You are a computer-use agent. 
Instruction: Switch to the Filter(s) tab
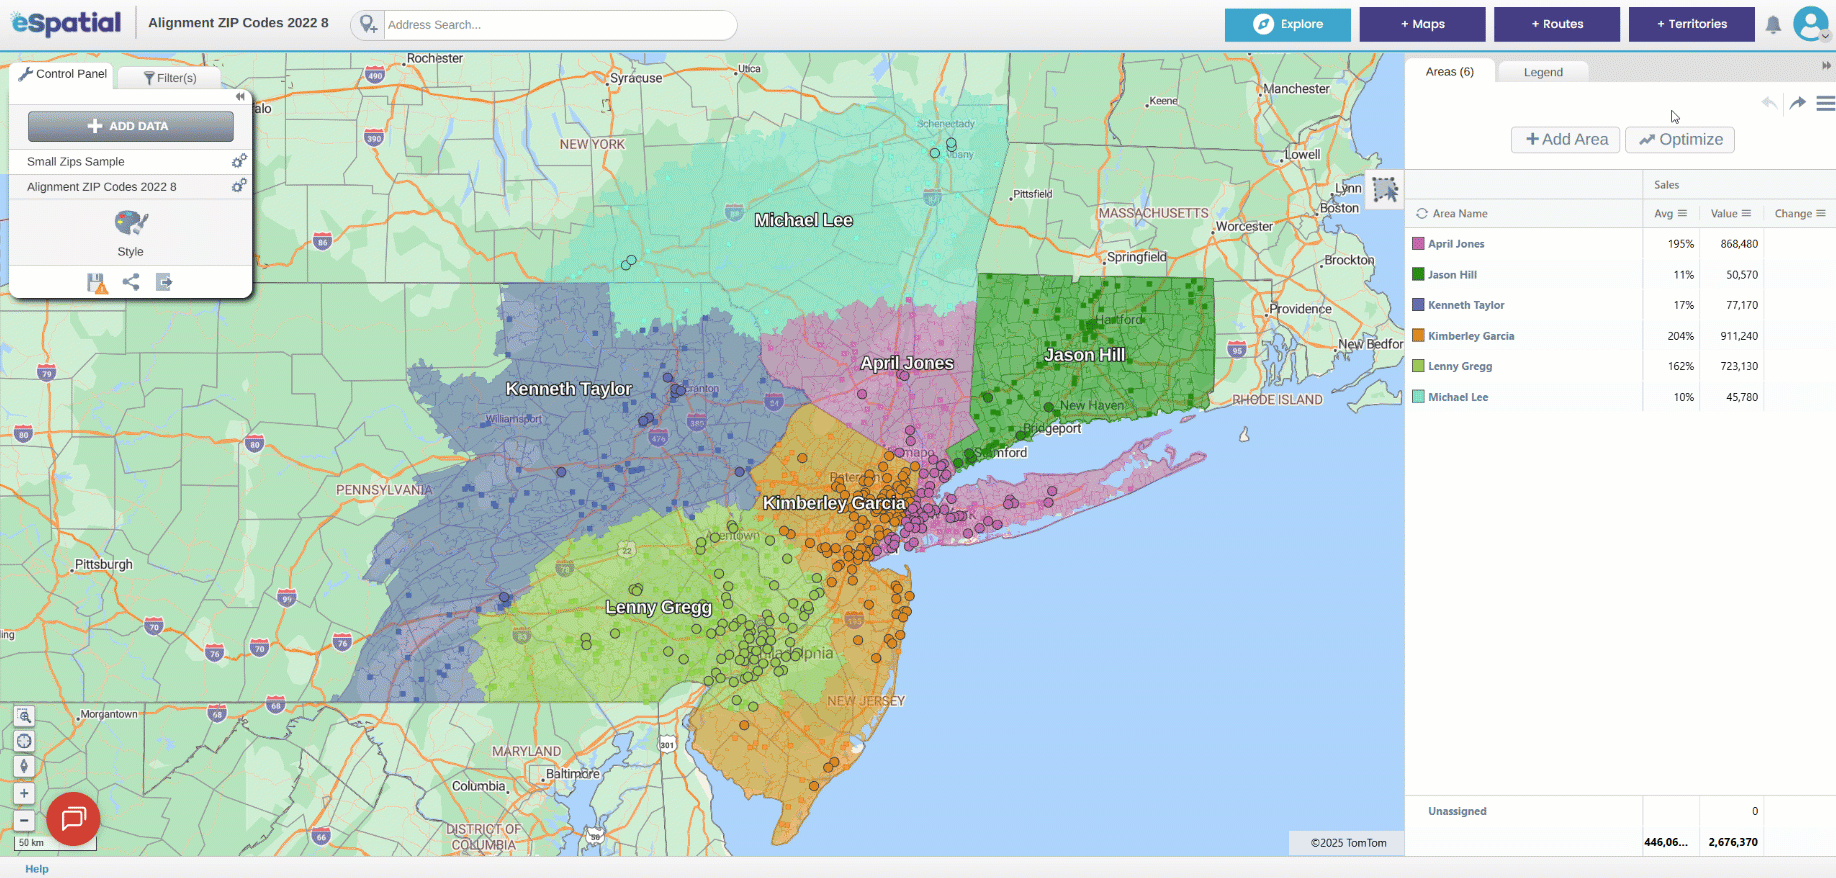pyautogui.click(x=169, y=78)
